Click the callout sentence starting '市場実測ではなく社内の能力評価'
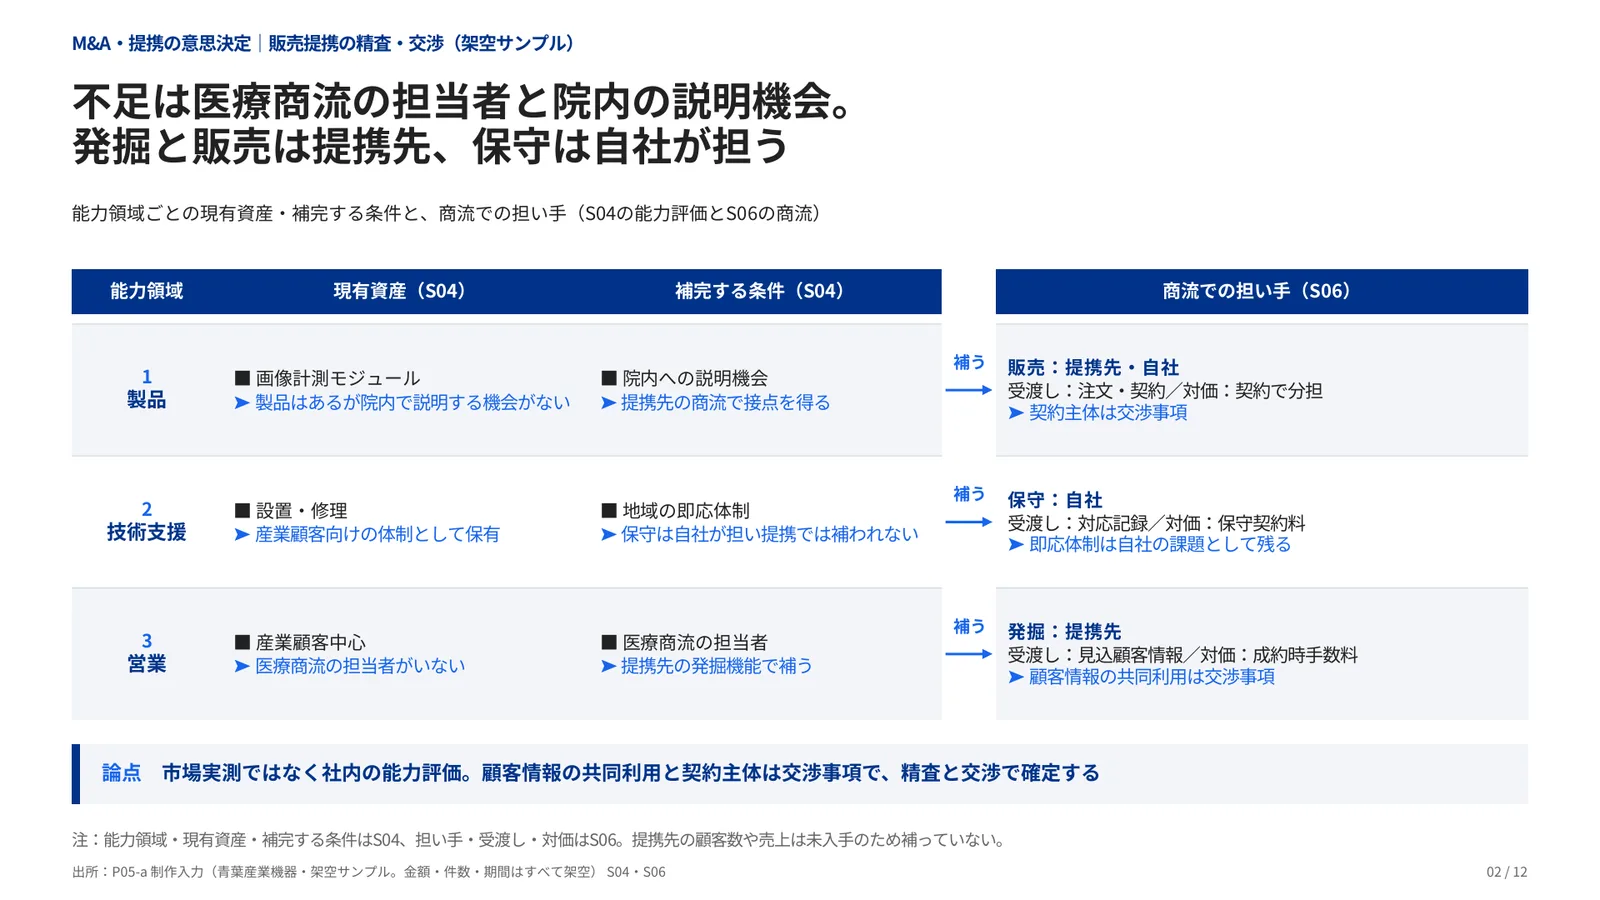This screenshot has height=900, width=1600. tap(631, 773)
